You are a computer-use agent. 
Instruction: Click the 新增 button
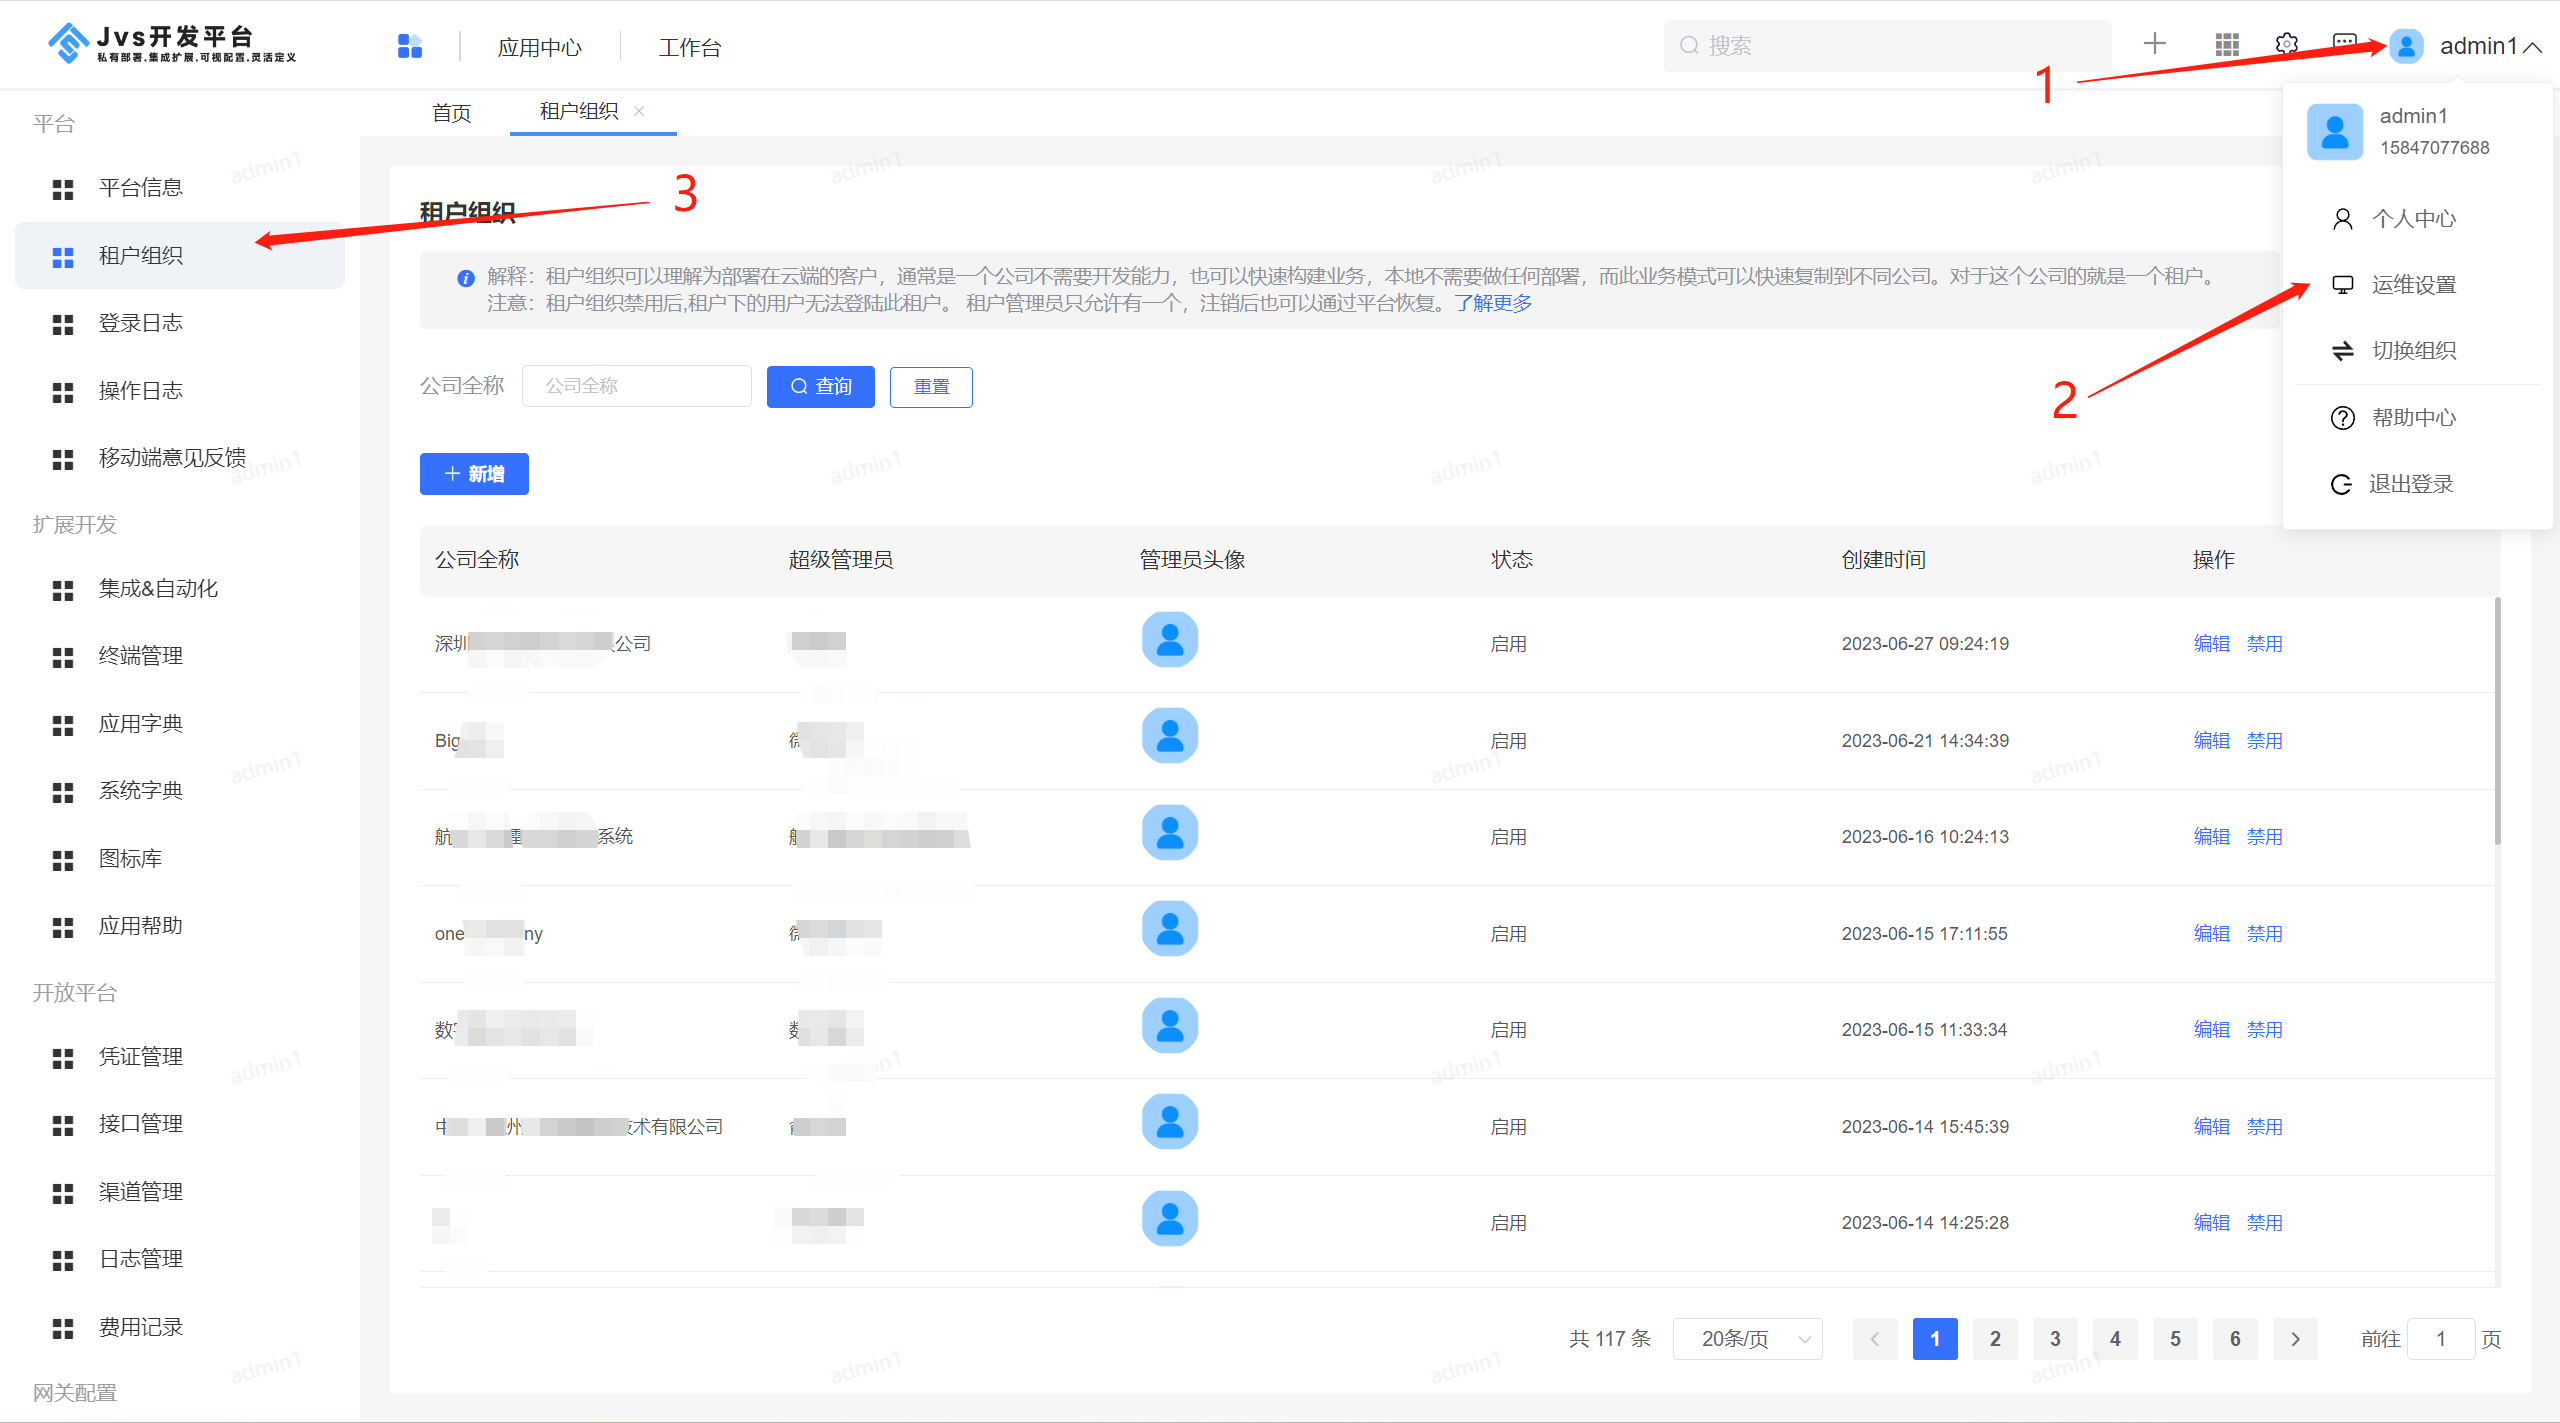(x=474, y=474)
